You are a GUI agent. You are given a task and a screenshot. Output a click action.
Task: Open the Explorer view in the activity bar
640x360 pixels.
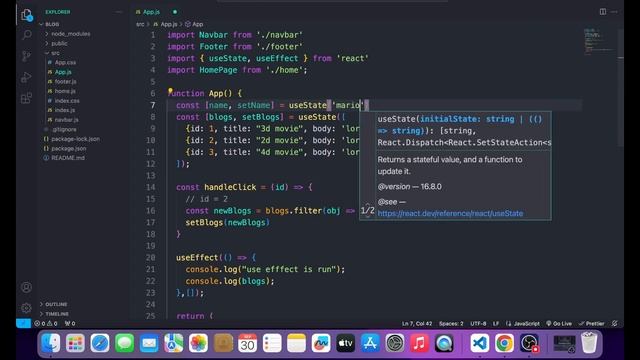[27, 16]
